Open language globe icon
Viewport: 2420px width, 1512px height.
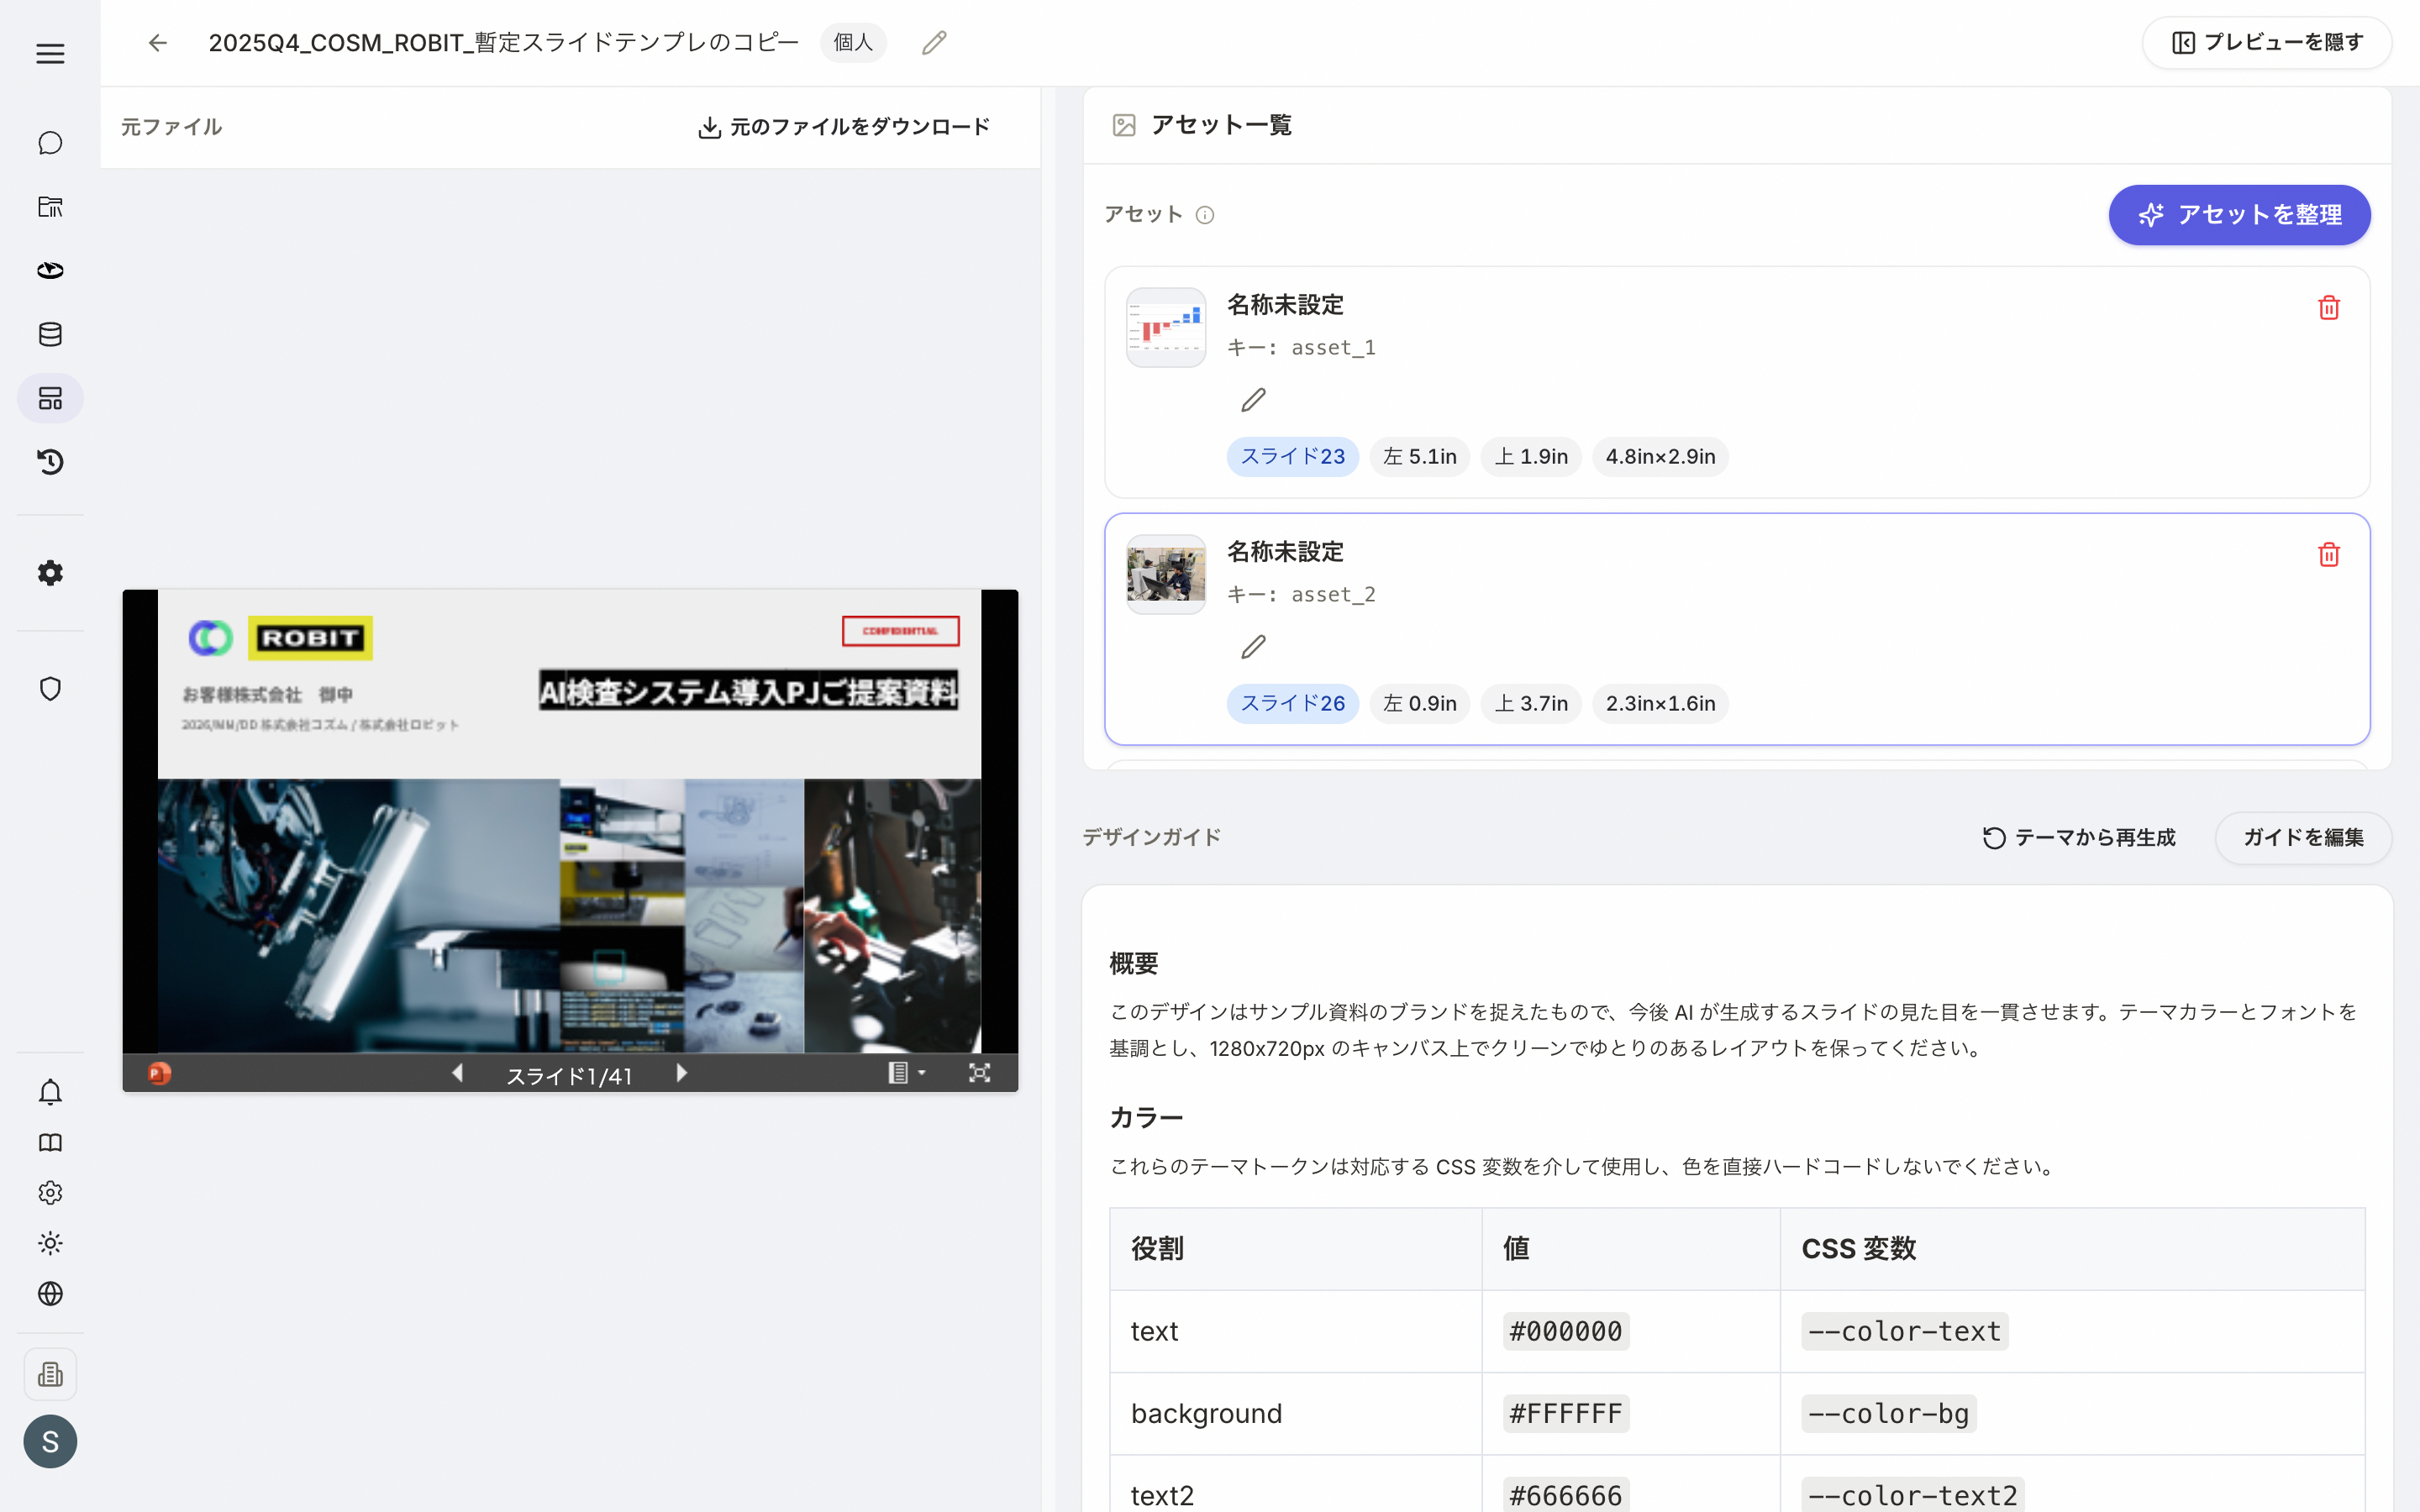click(x=50, y=1294)
